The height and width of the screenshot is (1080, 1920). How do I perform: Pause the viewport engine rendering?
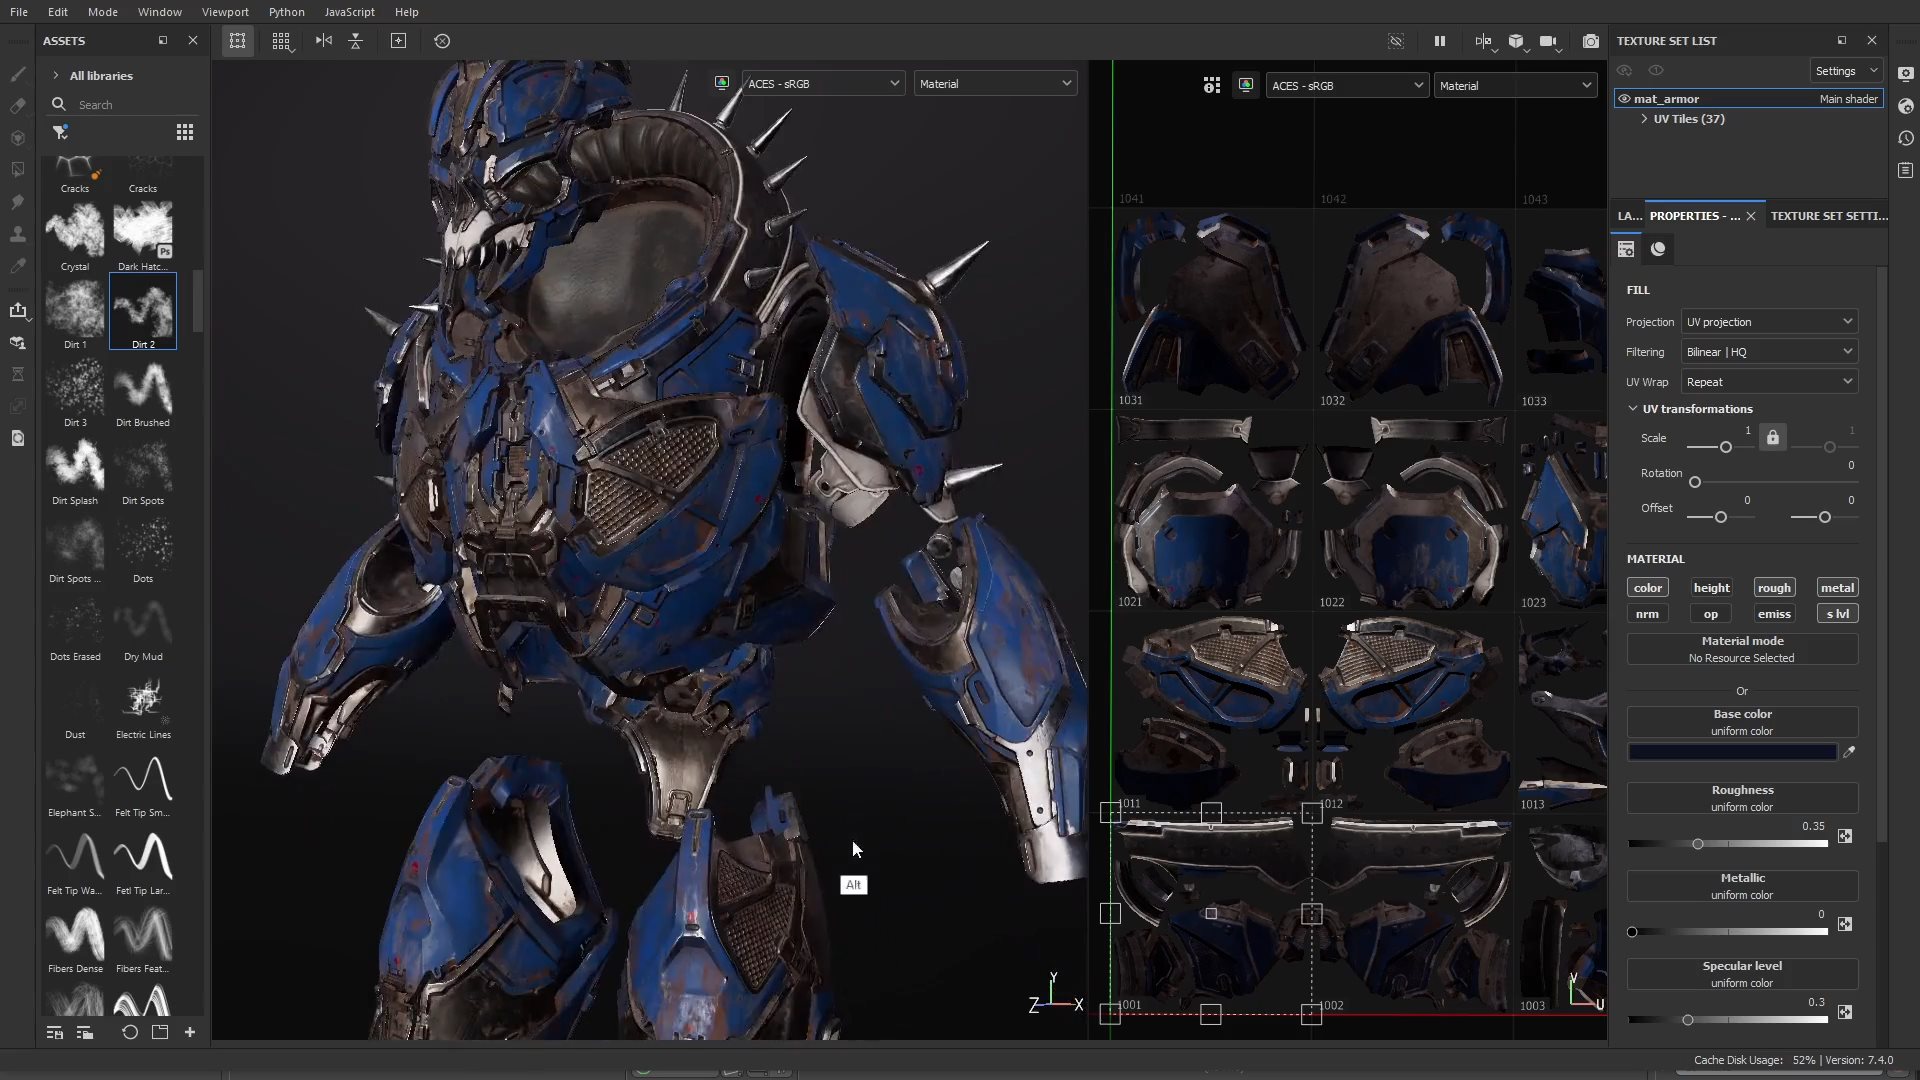point(1440,41)
